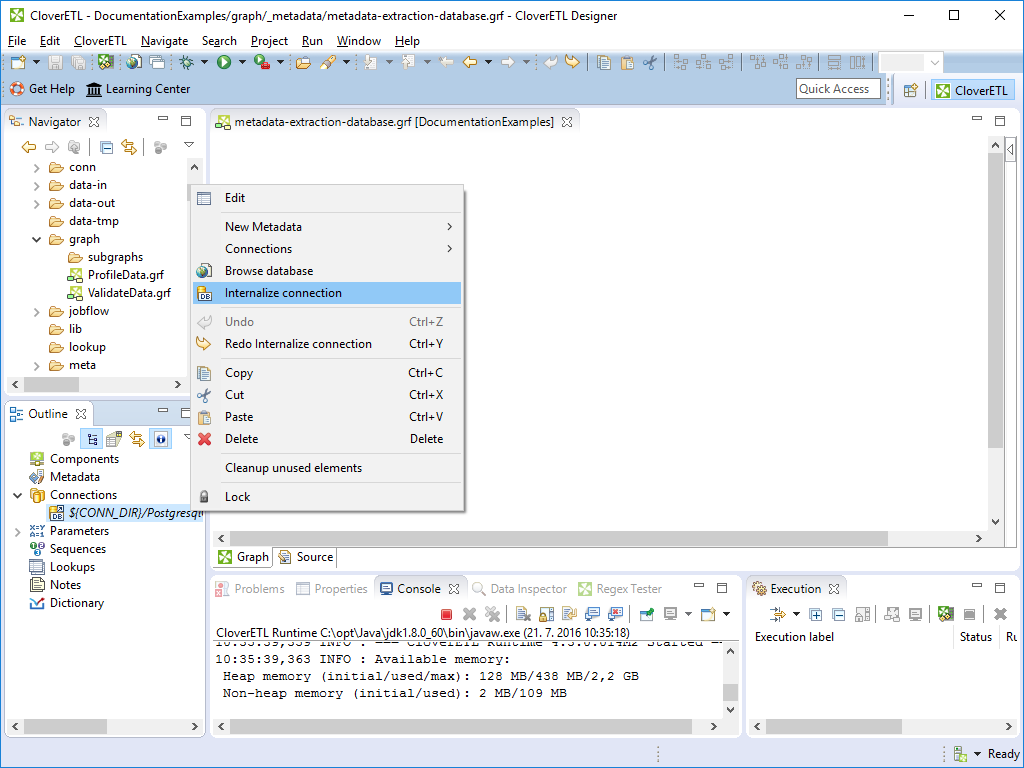The width and height of the screenshot is (1024, 768).
Task: Open the CloverETL perspective
Action: coord(972,90)
